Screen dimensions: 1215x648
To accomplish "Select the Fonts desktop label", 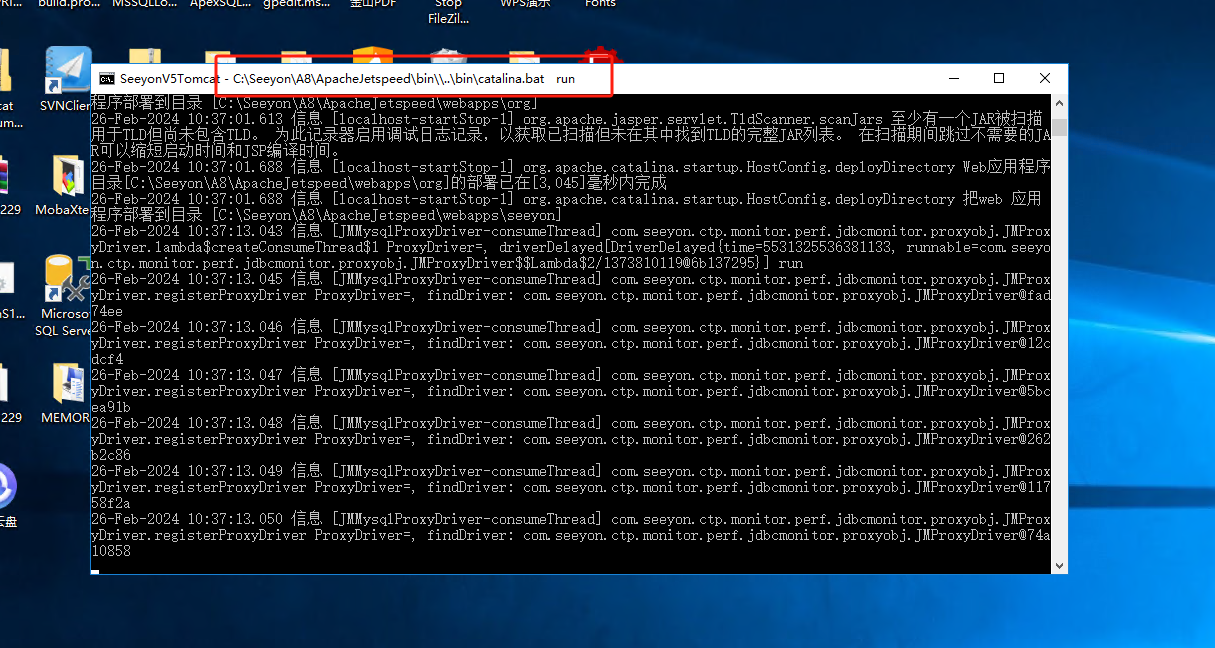I will pyautogui.click(x=600, y=4).
